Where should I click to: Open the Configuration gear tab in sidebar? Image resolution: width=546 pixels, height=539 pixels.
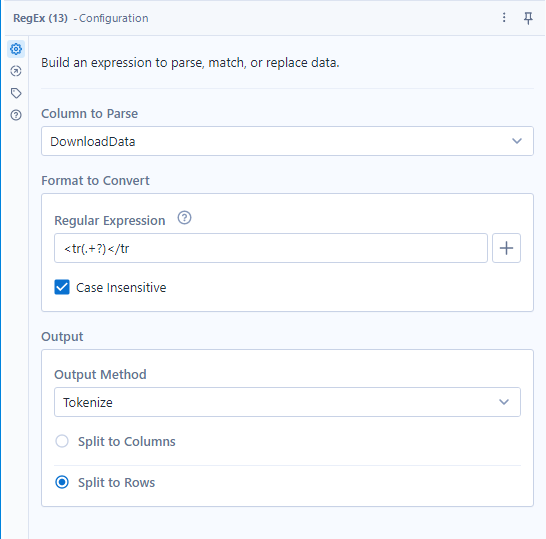tap(16, 49)
